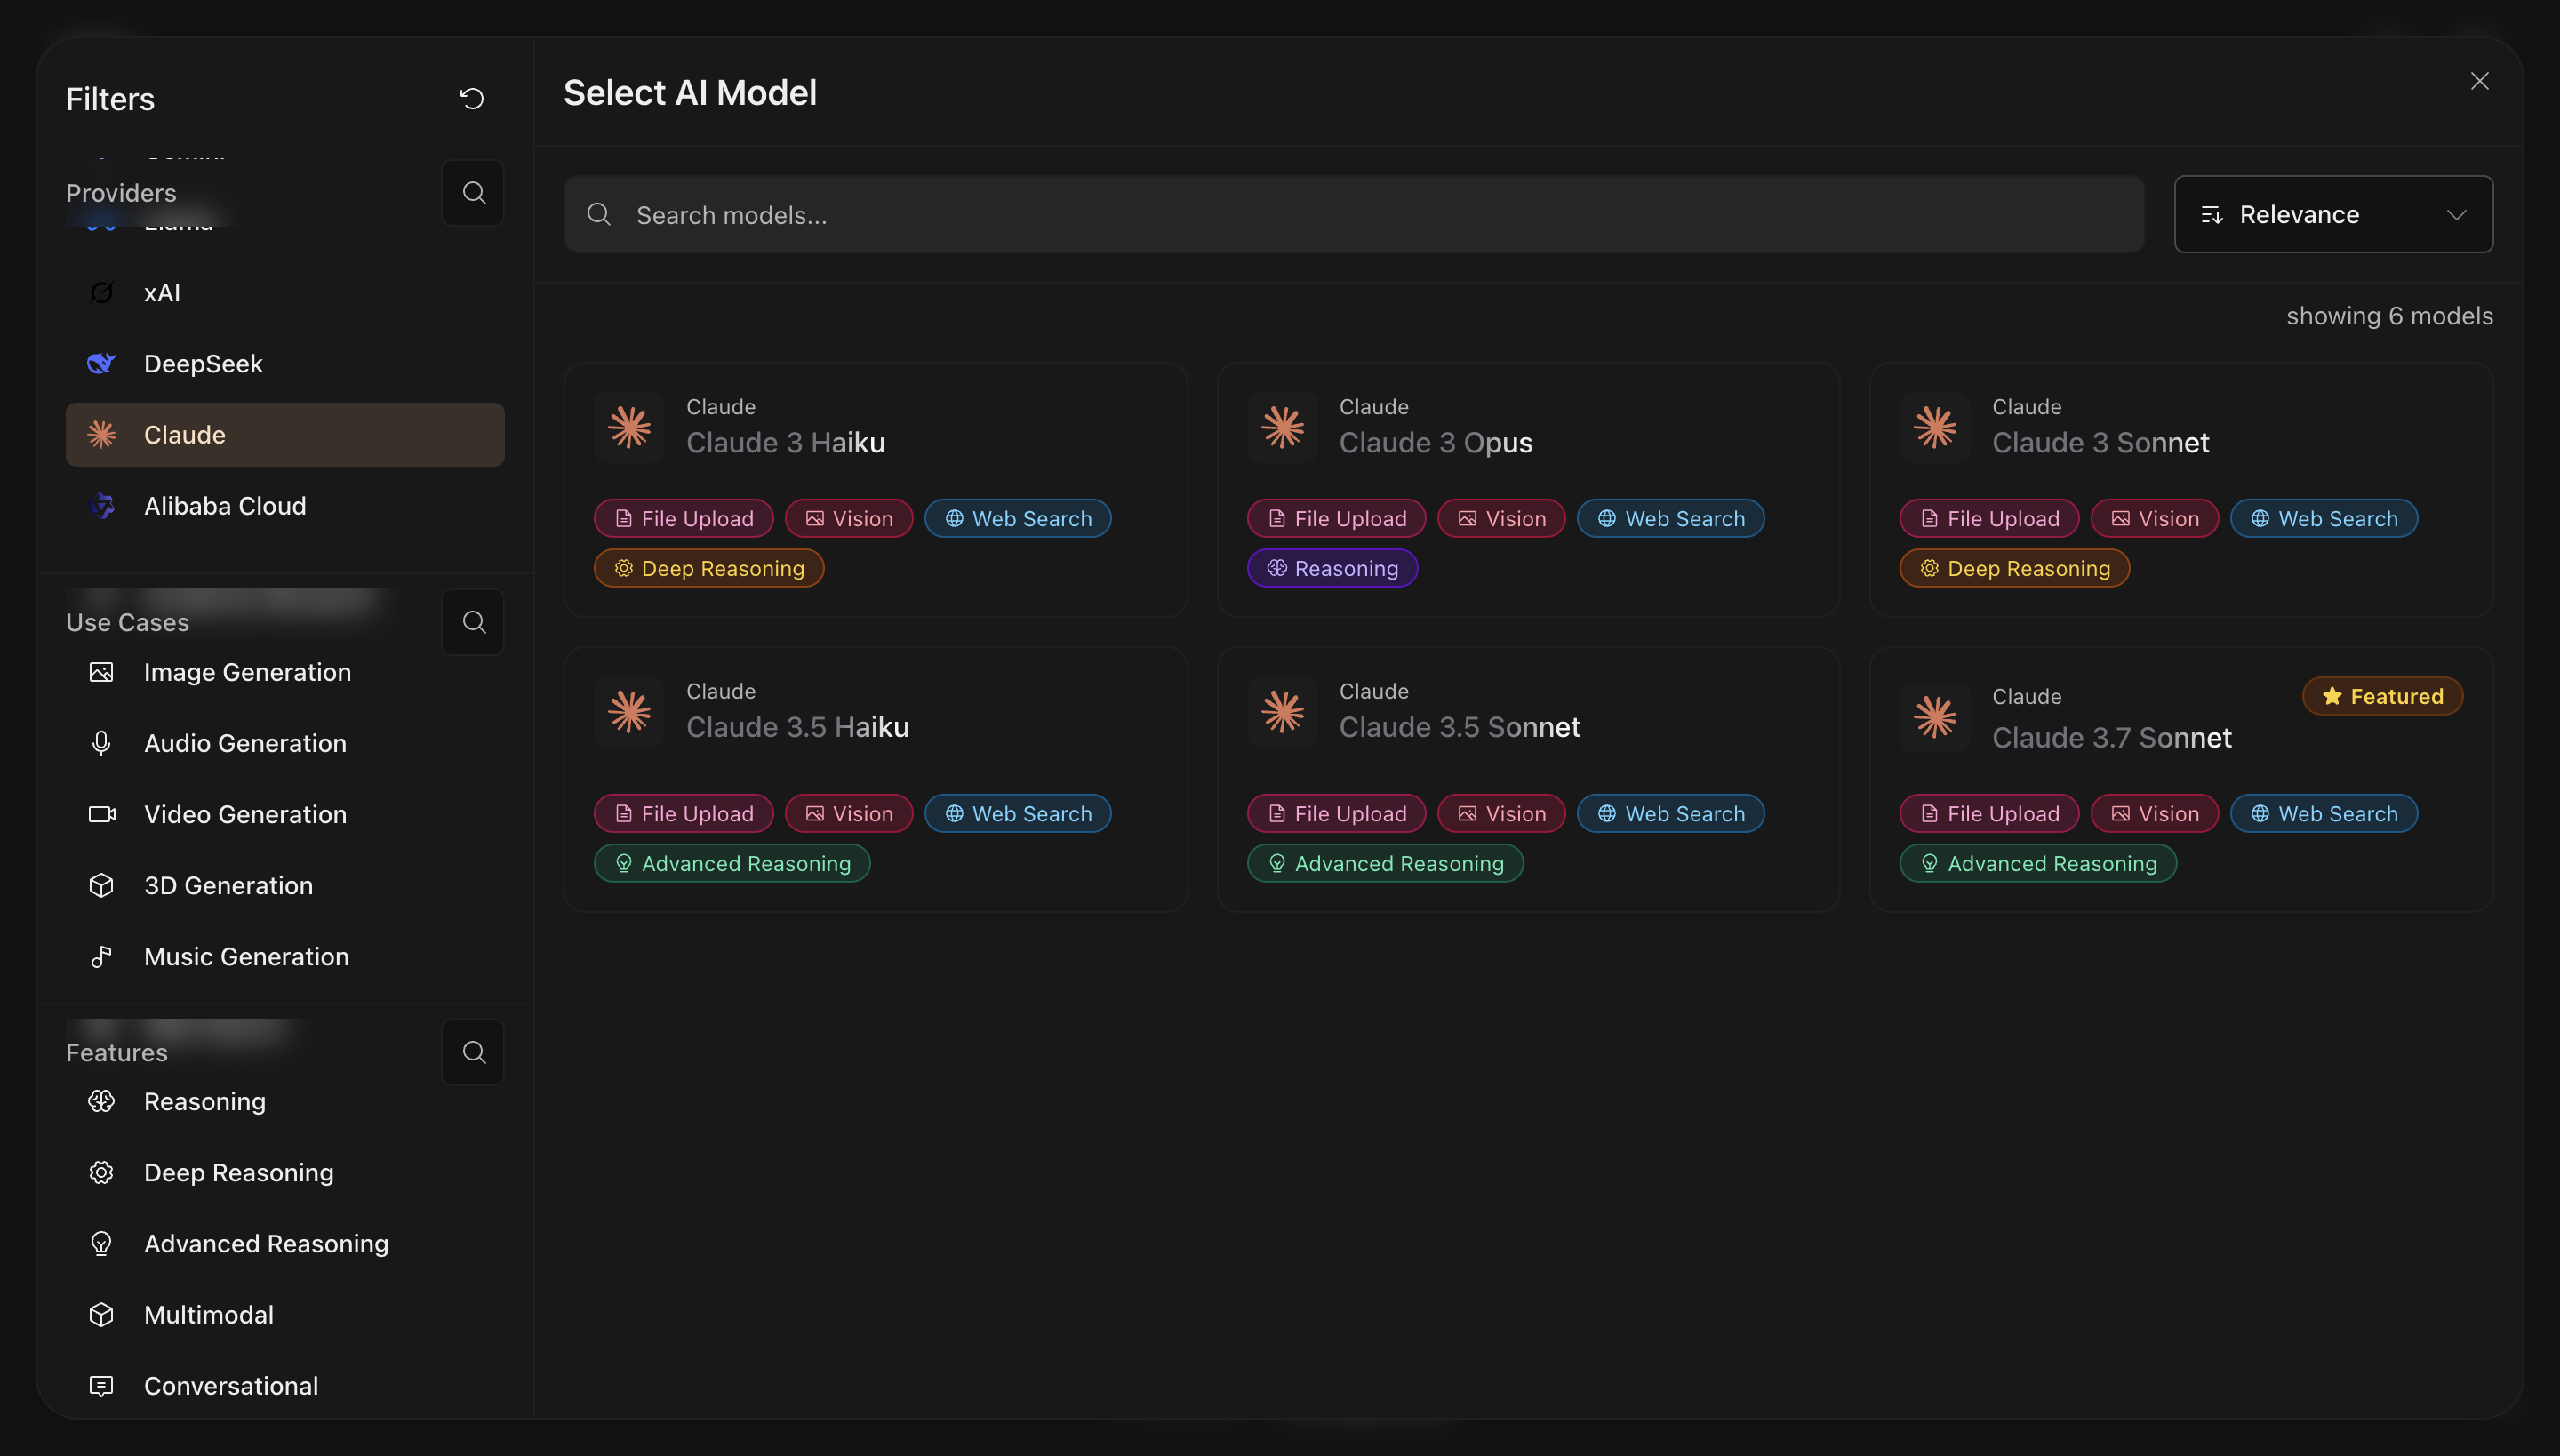Click the Use Cases search icon
The width and height of the screenshot is (2560, 1456).
[473, 622]
